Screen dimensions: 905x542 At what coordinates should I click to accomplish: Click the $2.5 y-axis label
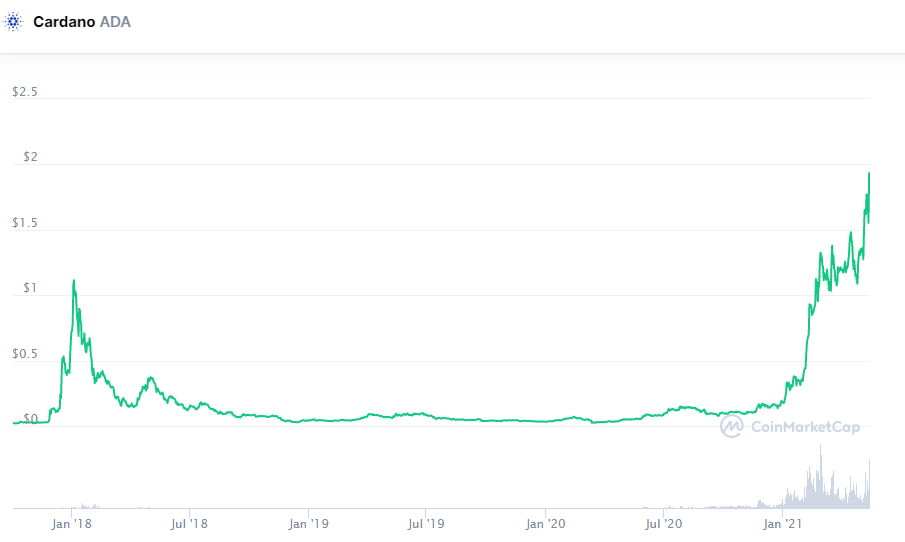pyautogui.click(x=25, y=92)
